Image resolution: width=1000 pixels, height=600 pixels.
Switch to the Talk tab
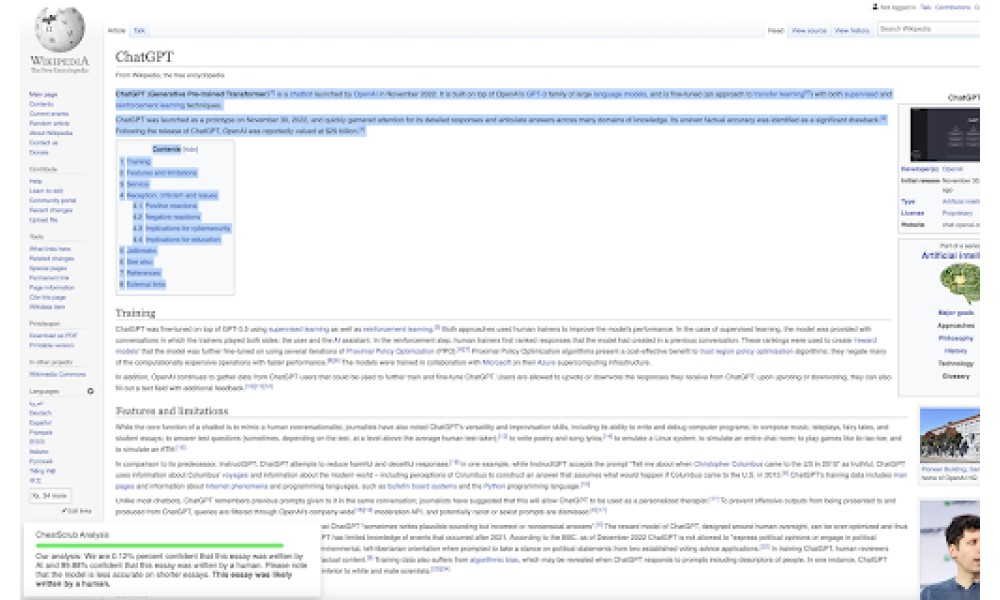(139, 31)
